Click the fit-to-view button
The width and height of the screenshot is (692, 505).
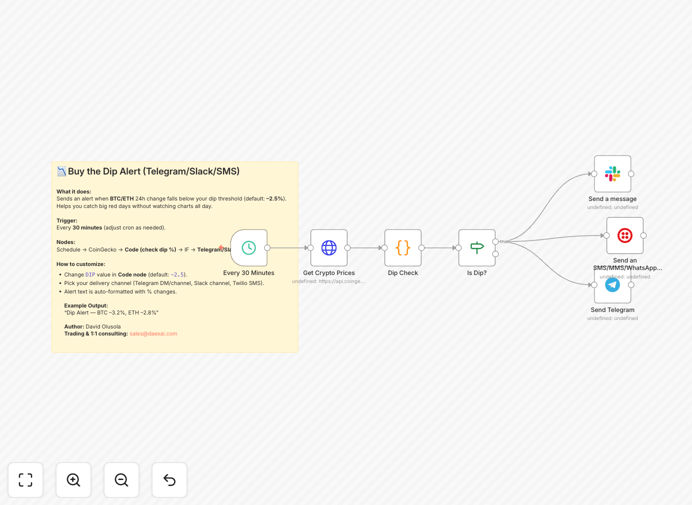pos(26,480)
